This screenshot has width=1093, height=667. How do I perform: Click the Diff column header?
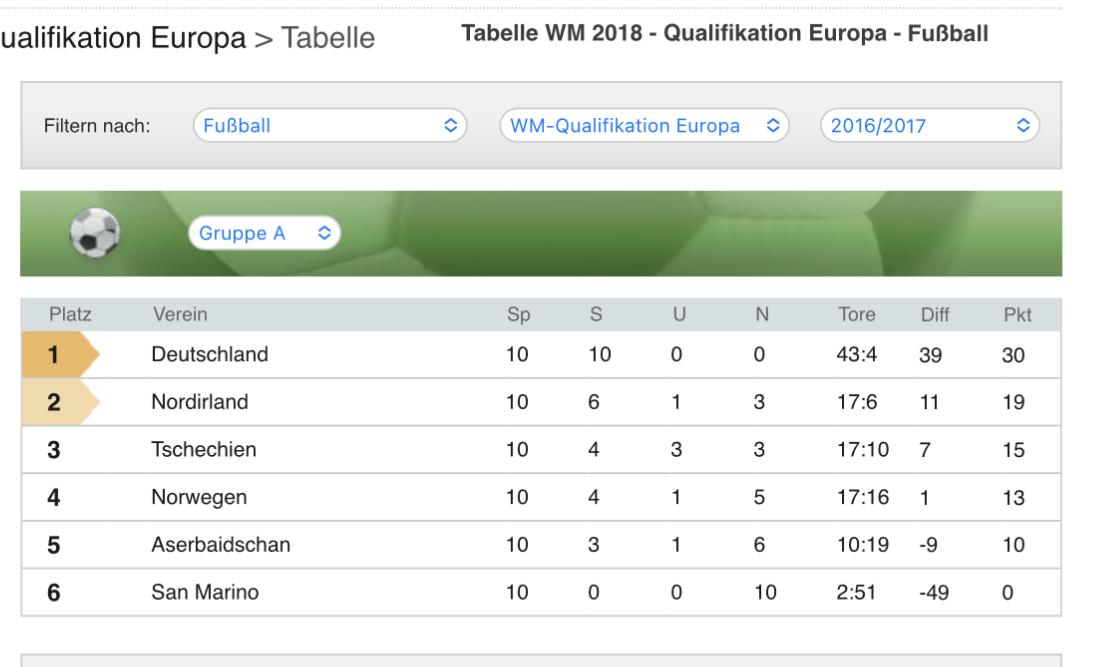[935, 314]
